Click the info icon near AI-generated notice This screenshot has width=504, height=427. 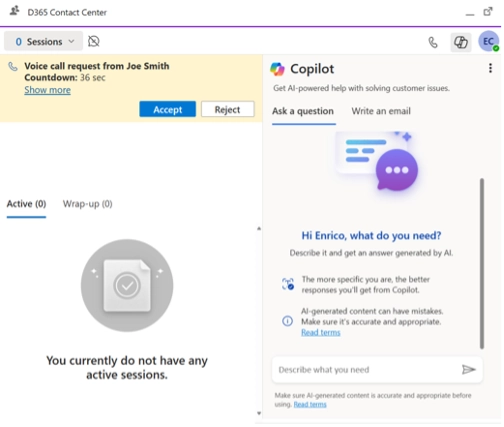pyautogui.click(x=287, y=321)
